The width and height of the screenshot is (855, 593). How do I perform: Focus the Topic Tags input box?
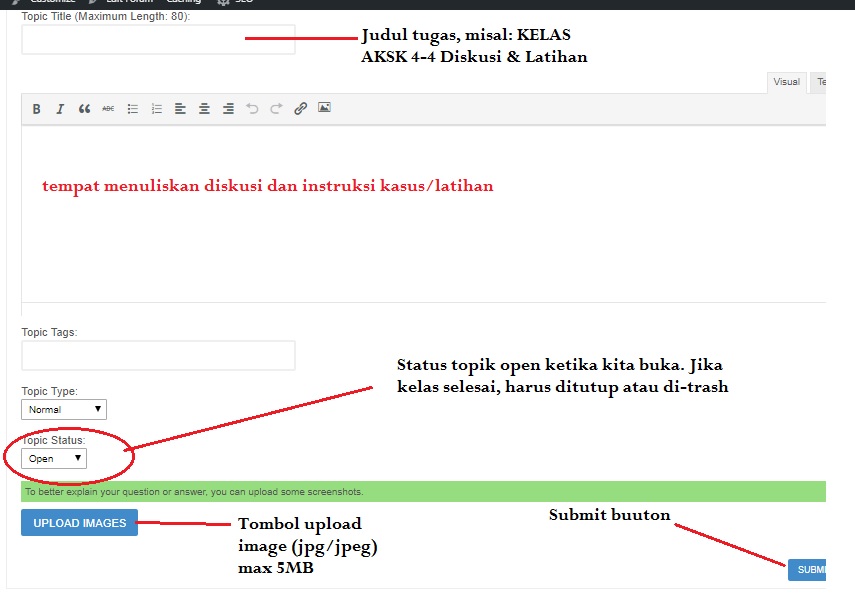tap(158, 356)
